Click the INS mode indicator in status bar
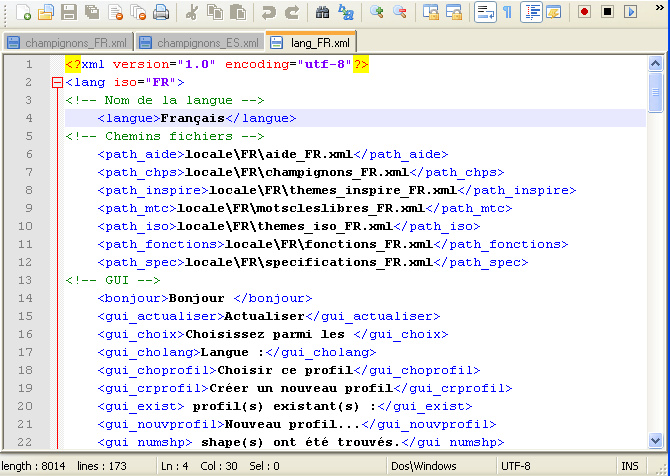This screenshot has width=670, height=476. pos(629,466)
